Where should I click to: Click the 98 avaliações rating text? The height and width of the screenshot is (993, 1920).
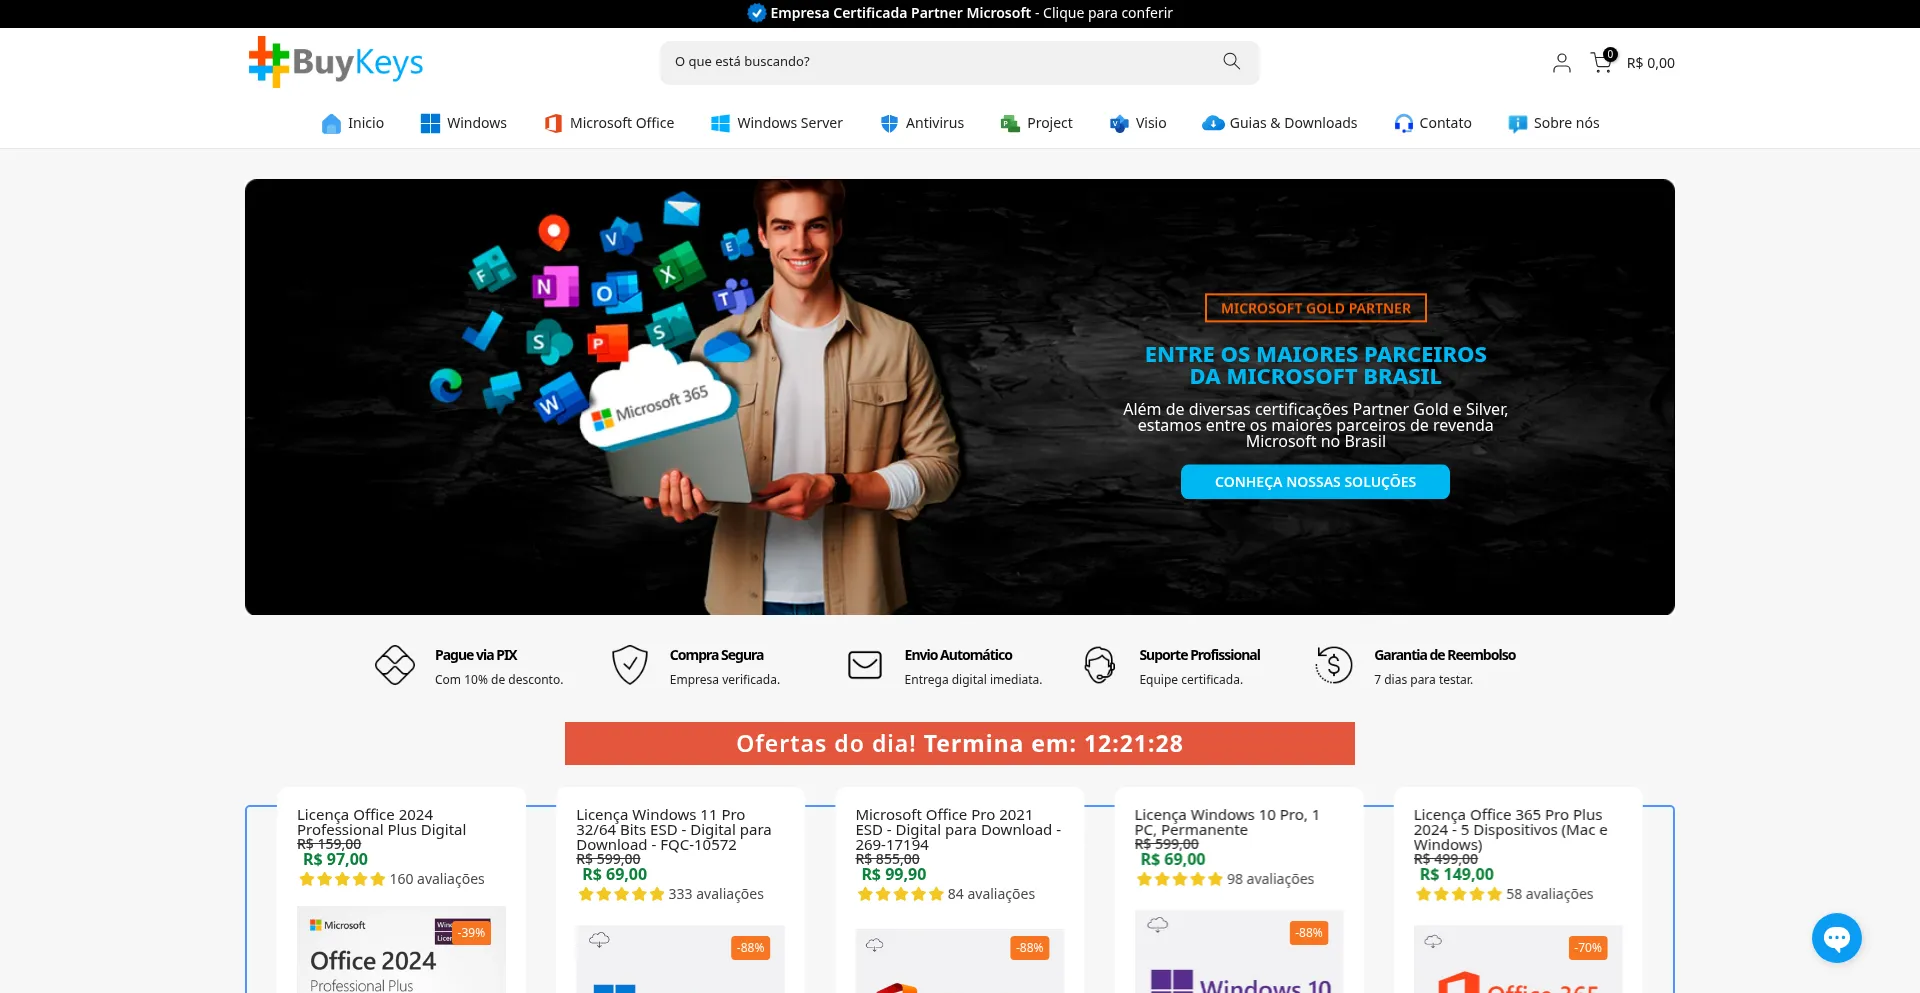(x=1270, y=879)
